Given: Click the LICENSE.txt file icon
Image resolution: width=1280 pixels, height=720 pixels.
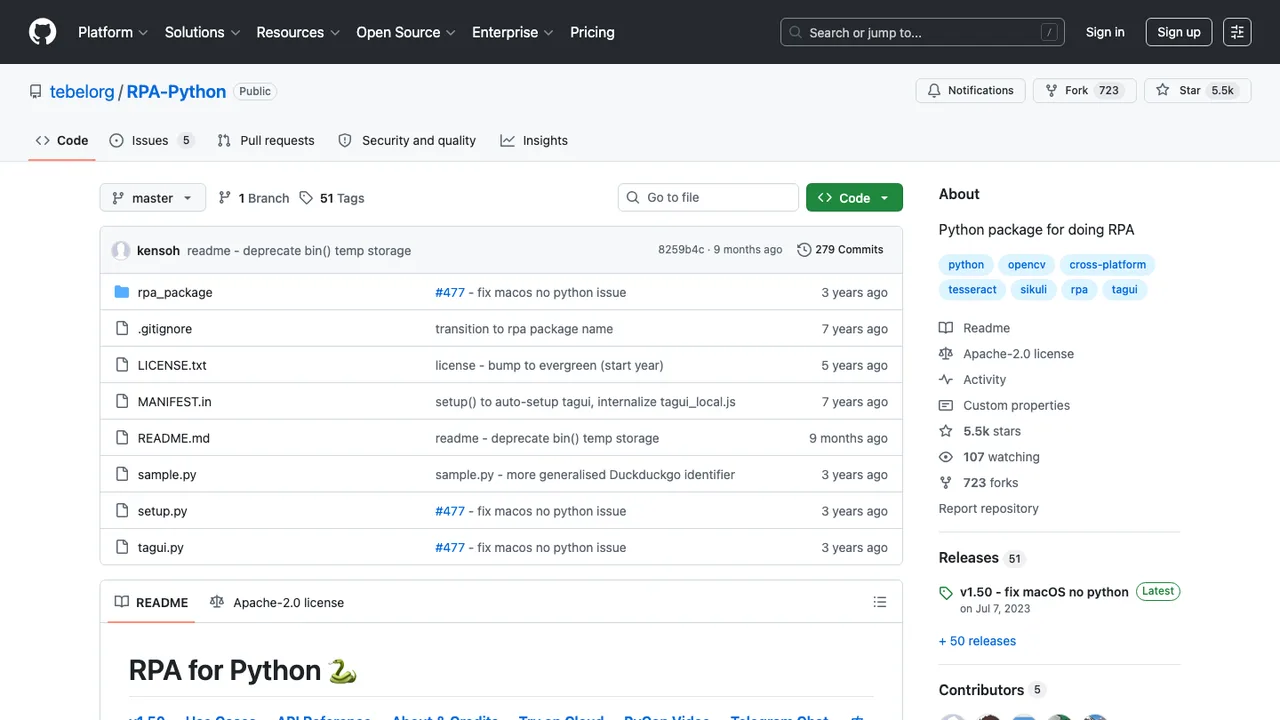Looking at the screenshot, I should (x=122, y=365).
